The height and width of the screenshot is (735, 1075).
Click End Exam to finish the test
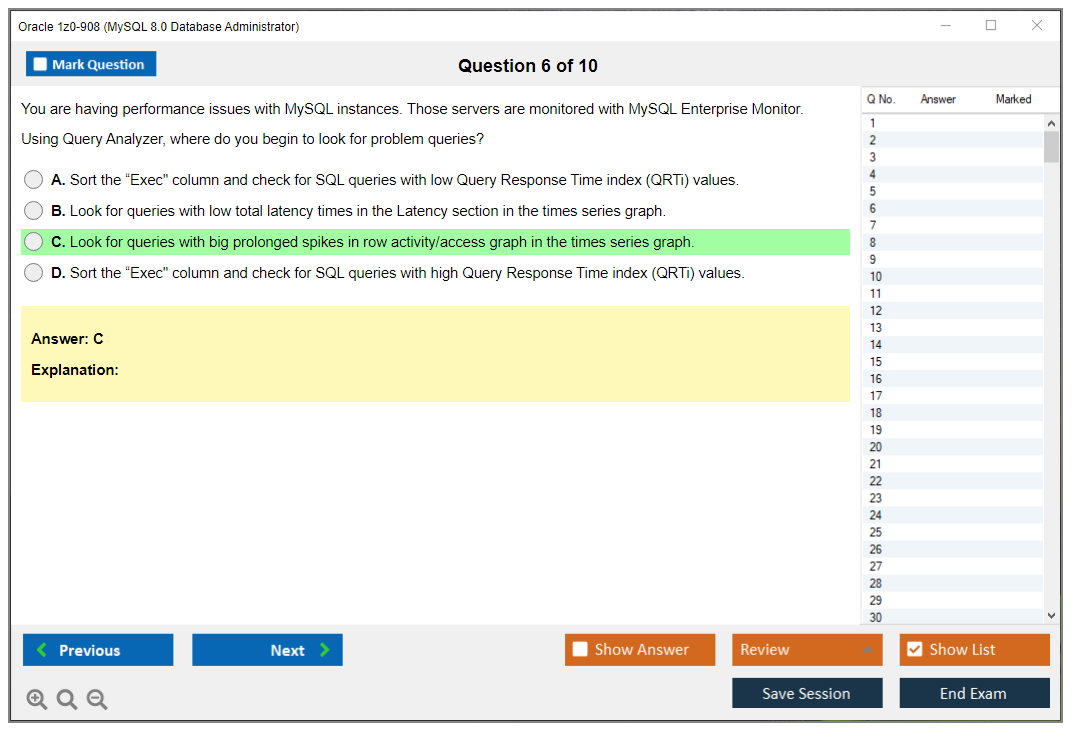pyautogui.click(x=974, y=693)
